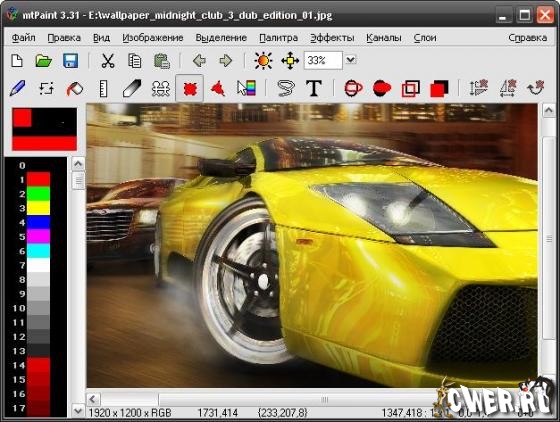The height and width of the screenshot is (422, 560).
Task: Open the Выделение menu
Action: (221, 37)
